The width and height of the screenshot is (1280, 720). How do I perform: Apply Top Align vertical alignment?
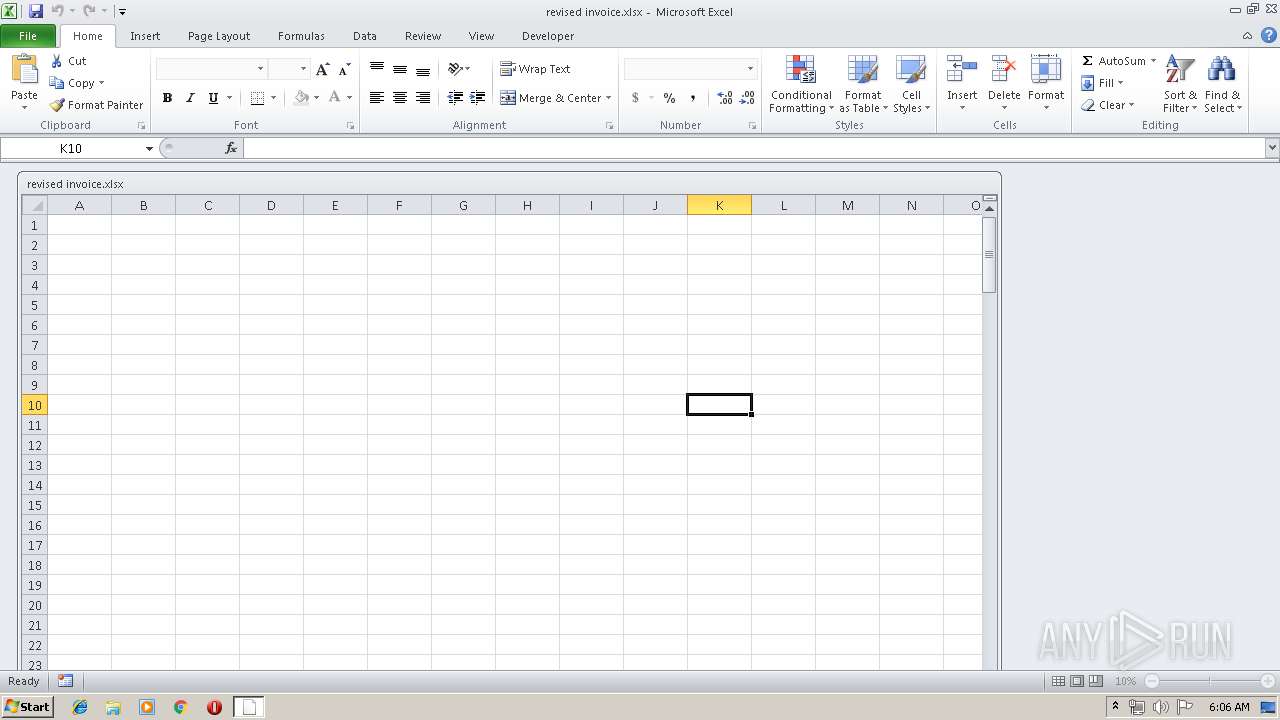click(x=377, y=69)
